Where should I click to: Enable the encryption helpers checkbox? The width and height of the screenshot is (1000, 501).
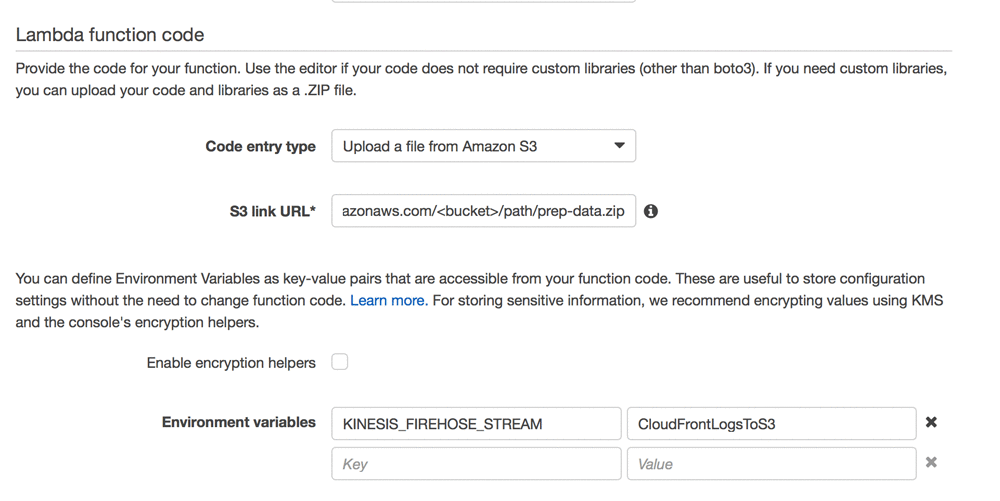pos(340,362)
